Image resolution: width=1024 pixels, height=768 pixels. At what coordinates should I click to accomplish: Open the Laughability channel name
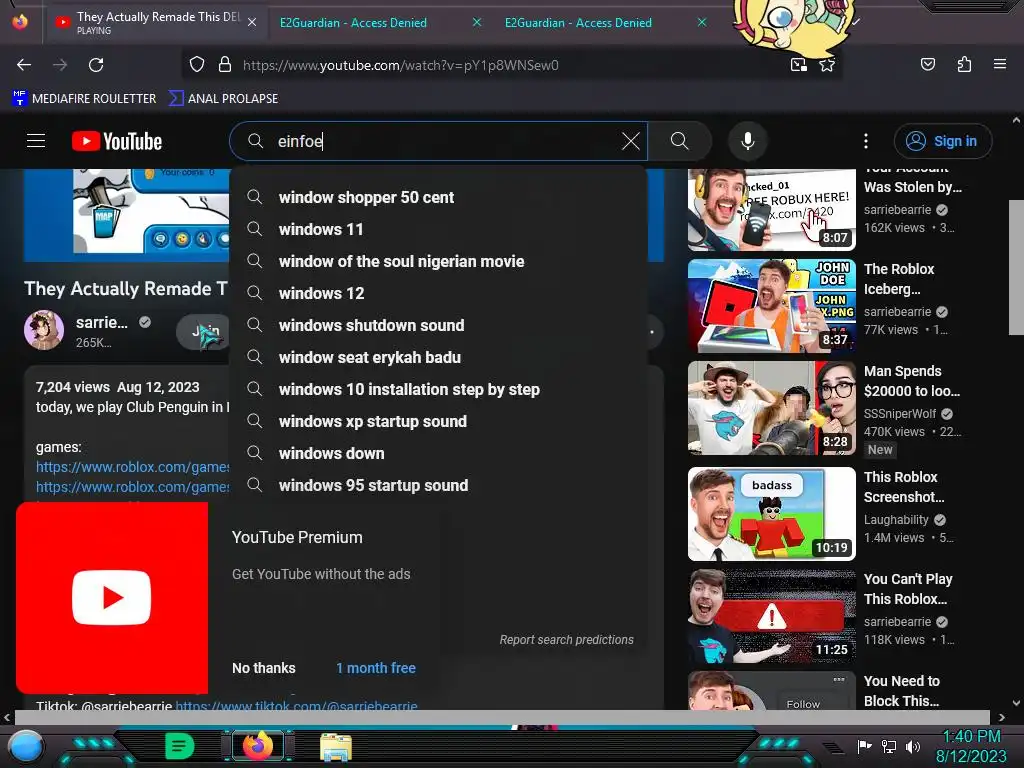(x=896, y=520)
